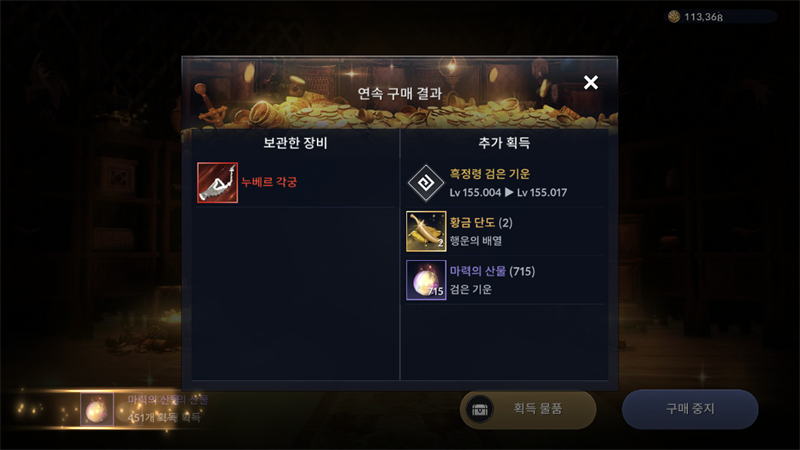The image size is (800, 450).
Task: Click the 451개 획득 notification text
Action: click(164, 418)
